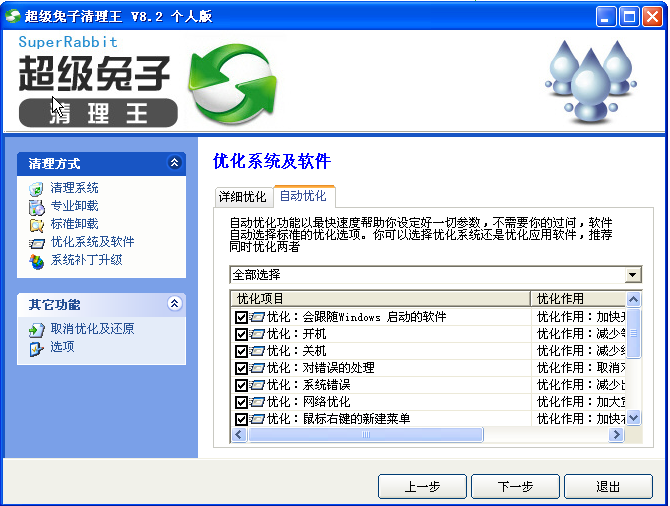Viewport: 670px width, 506px height.
Task: Collapse the 清理方式 panel chevron
Action: (174, 162)
